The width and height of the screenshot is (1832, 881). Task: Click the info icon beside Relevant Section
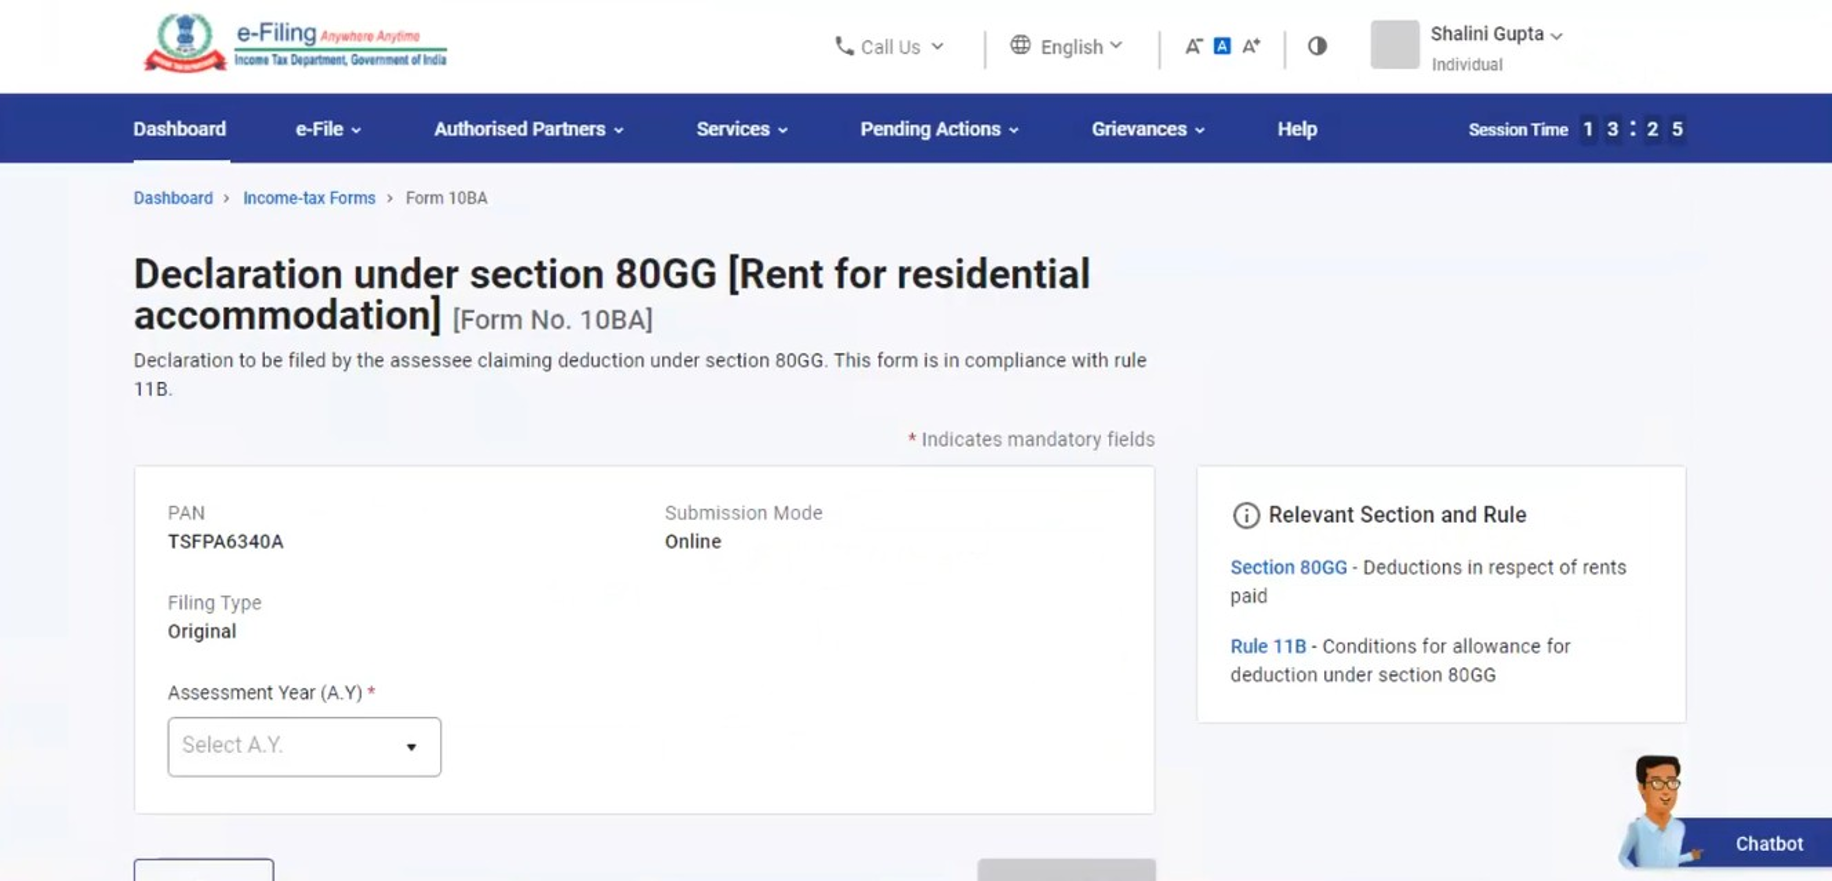tap(1246, 515)
